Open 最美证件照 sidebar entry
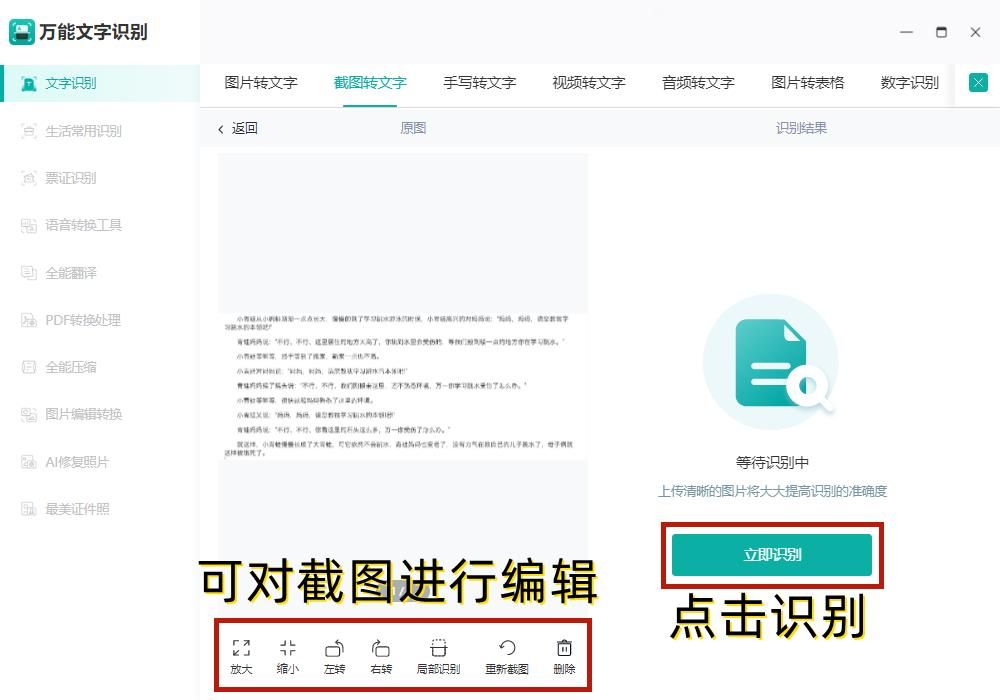 [x=77, y=509]
